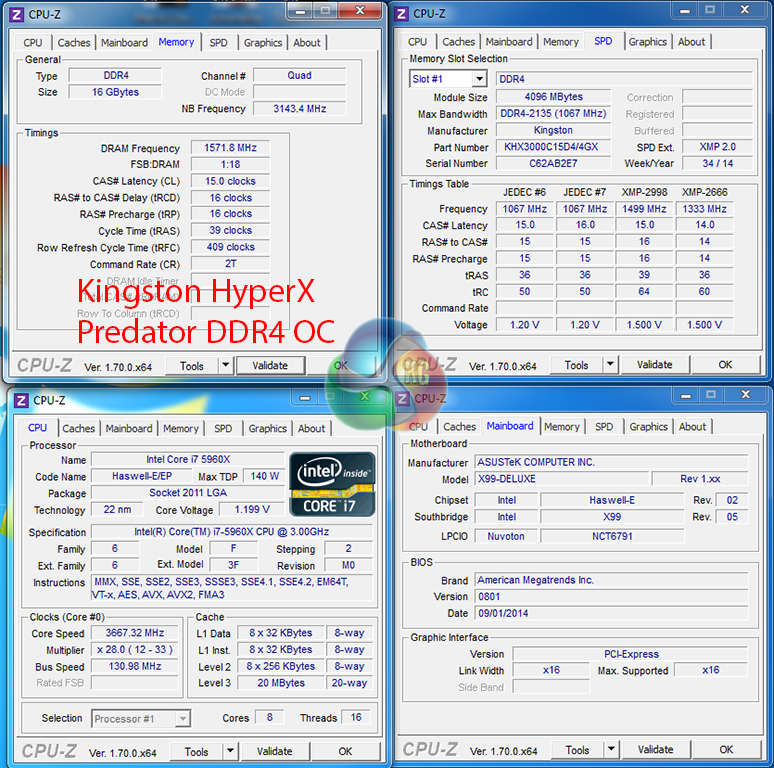774x768 pixels.
Task: Click the Multiplier value x 28.0 (12 - 33)
Action: (135, 650)
